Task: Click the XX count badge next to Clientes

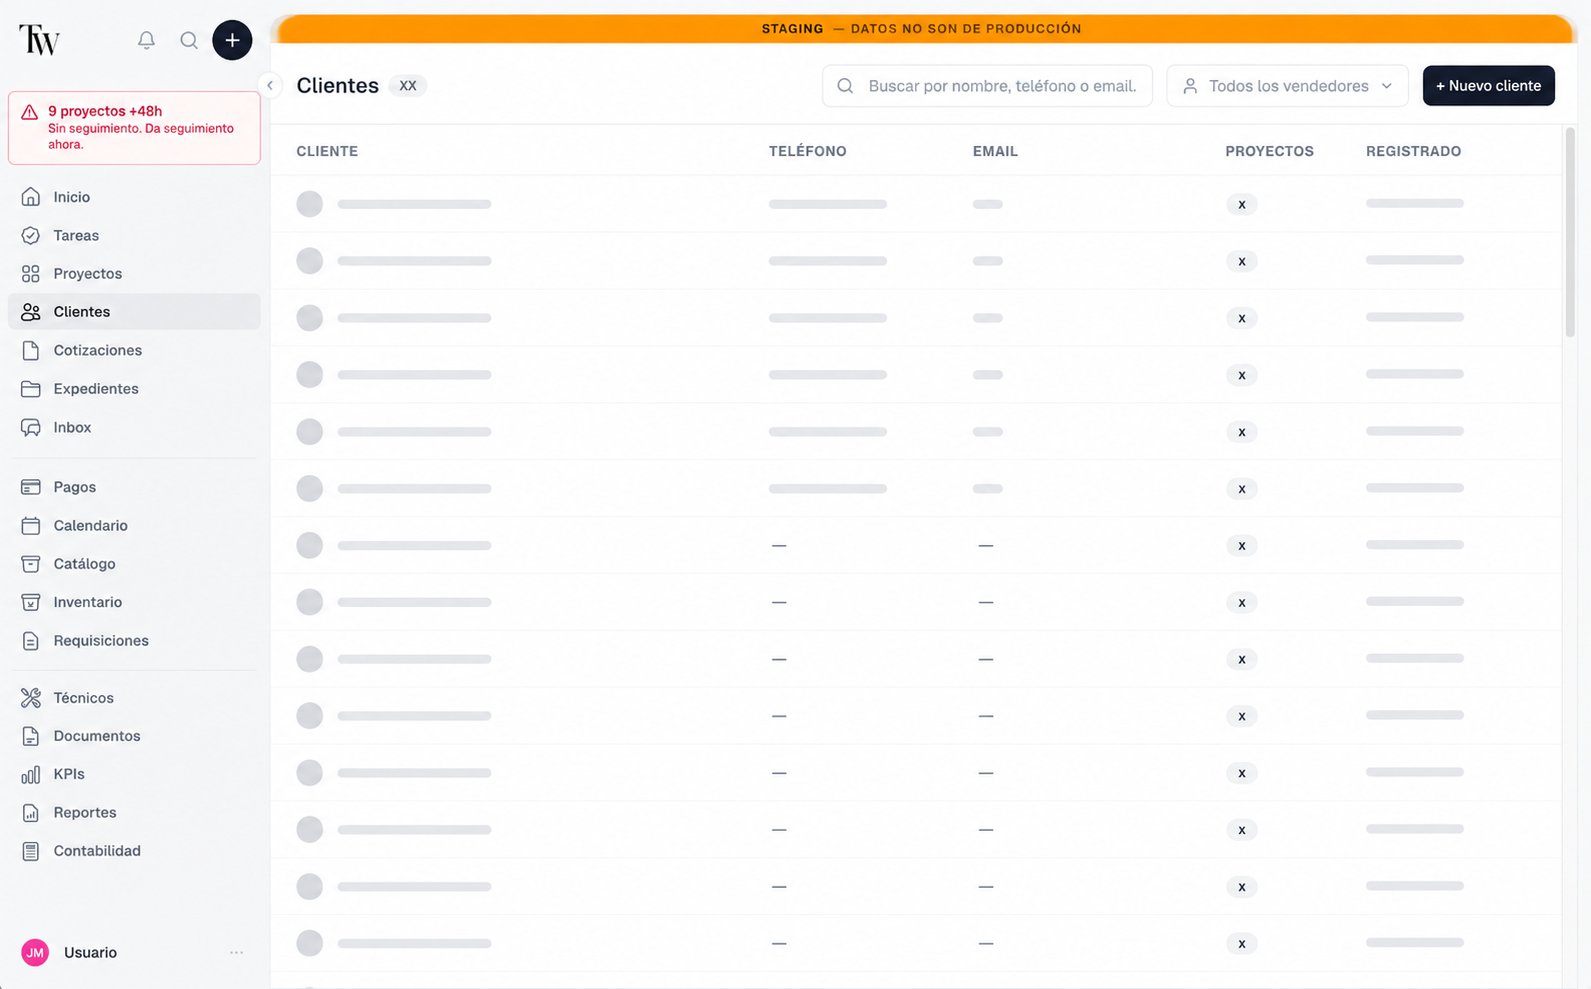Action: [408, 86]
